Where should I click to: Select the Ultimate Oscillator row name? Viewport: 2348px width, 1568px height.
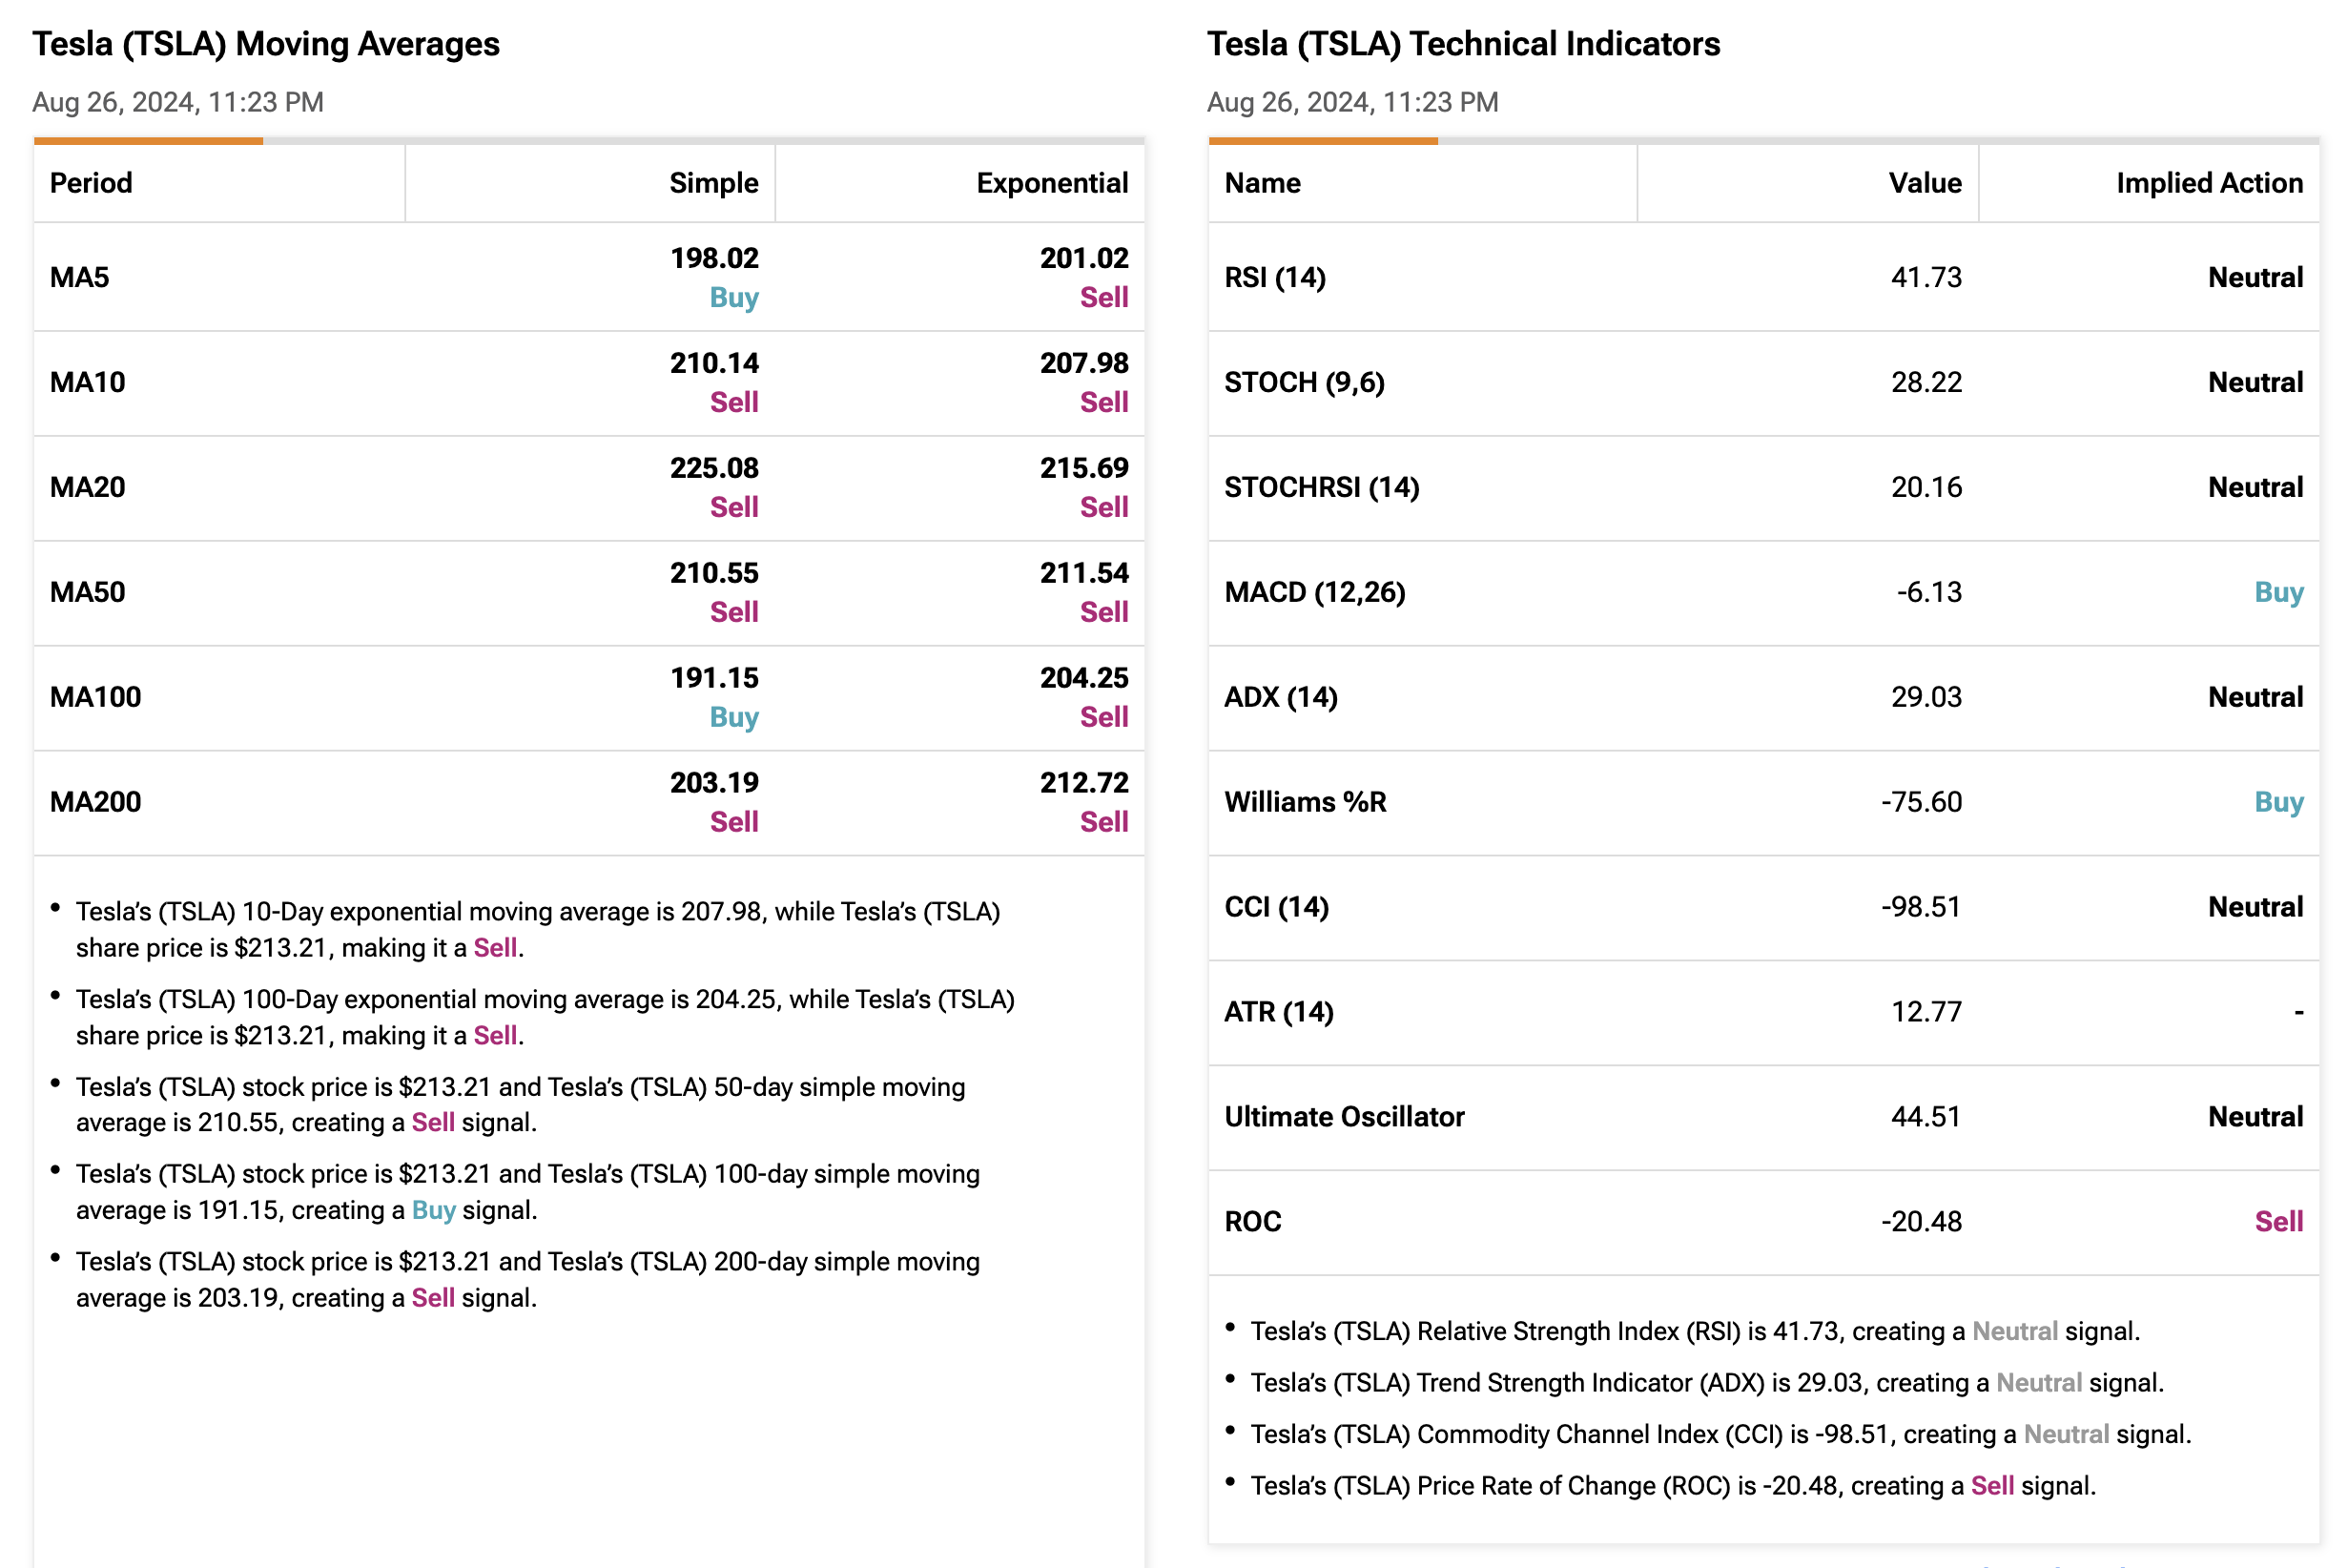click(x=1343, y=1116)
